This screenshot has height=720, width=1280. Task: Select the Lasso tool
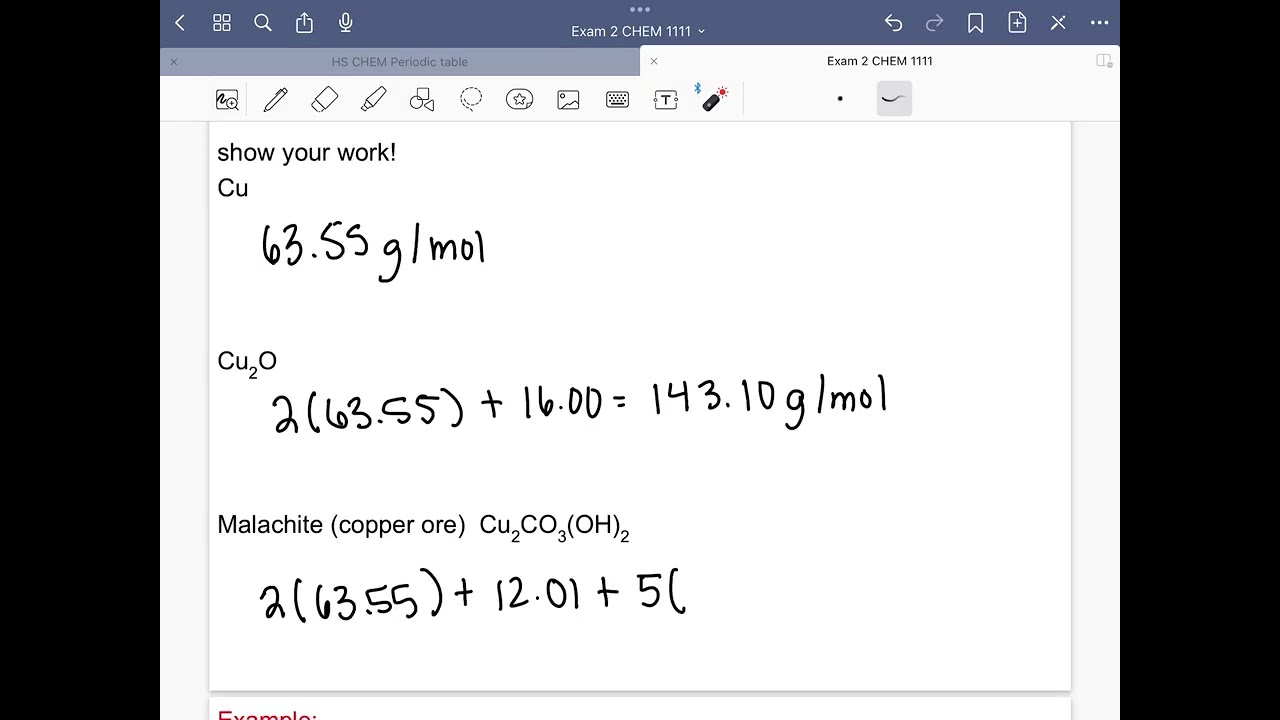pos(471,99)
